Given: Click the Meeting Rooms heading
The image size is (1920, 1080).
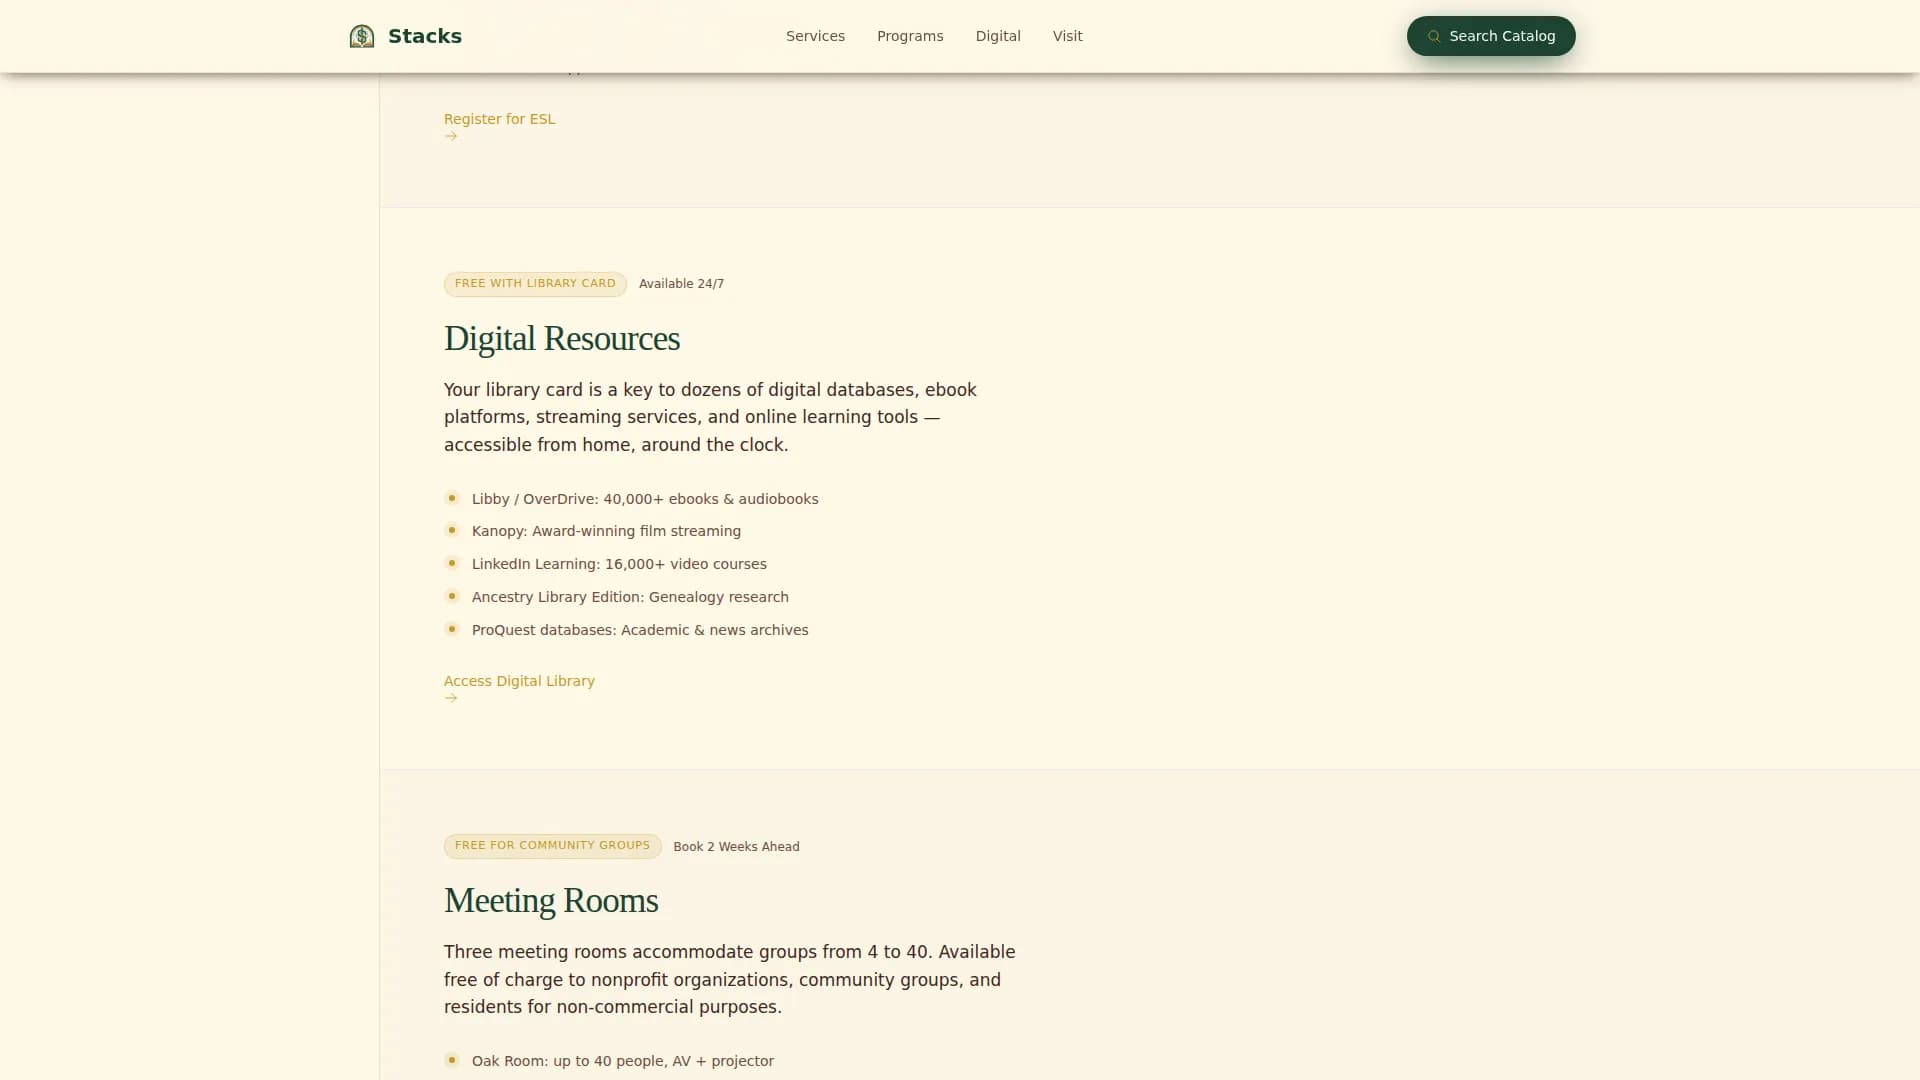Looking at the screenshot, I should coord(551,900).
